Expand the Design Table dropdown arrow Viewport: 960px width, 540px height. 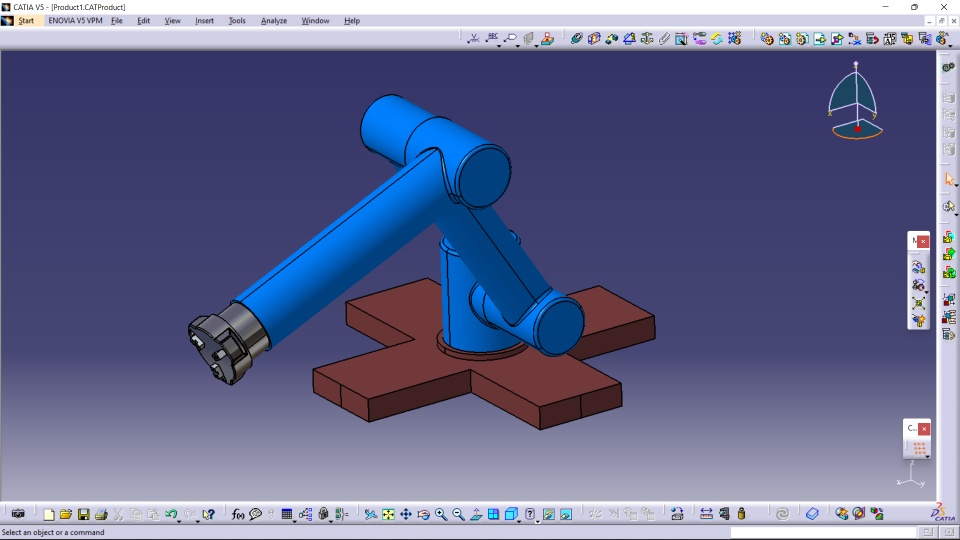[x=294, y=520]
